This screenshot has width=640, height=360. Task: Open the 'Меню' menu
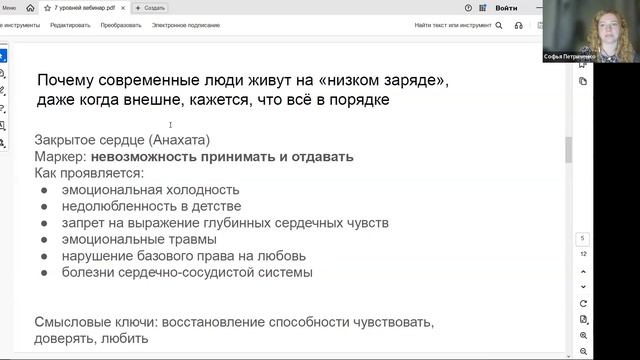coord(9,8)
